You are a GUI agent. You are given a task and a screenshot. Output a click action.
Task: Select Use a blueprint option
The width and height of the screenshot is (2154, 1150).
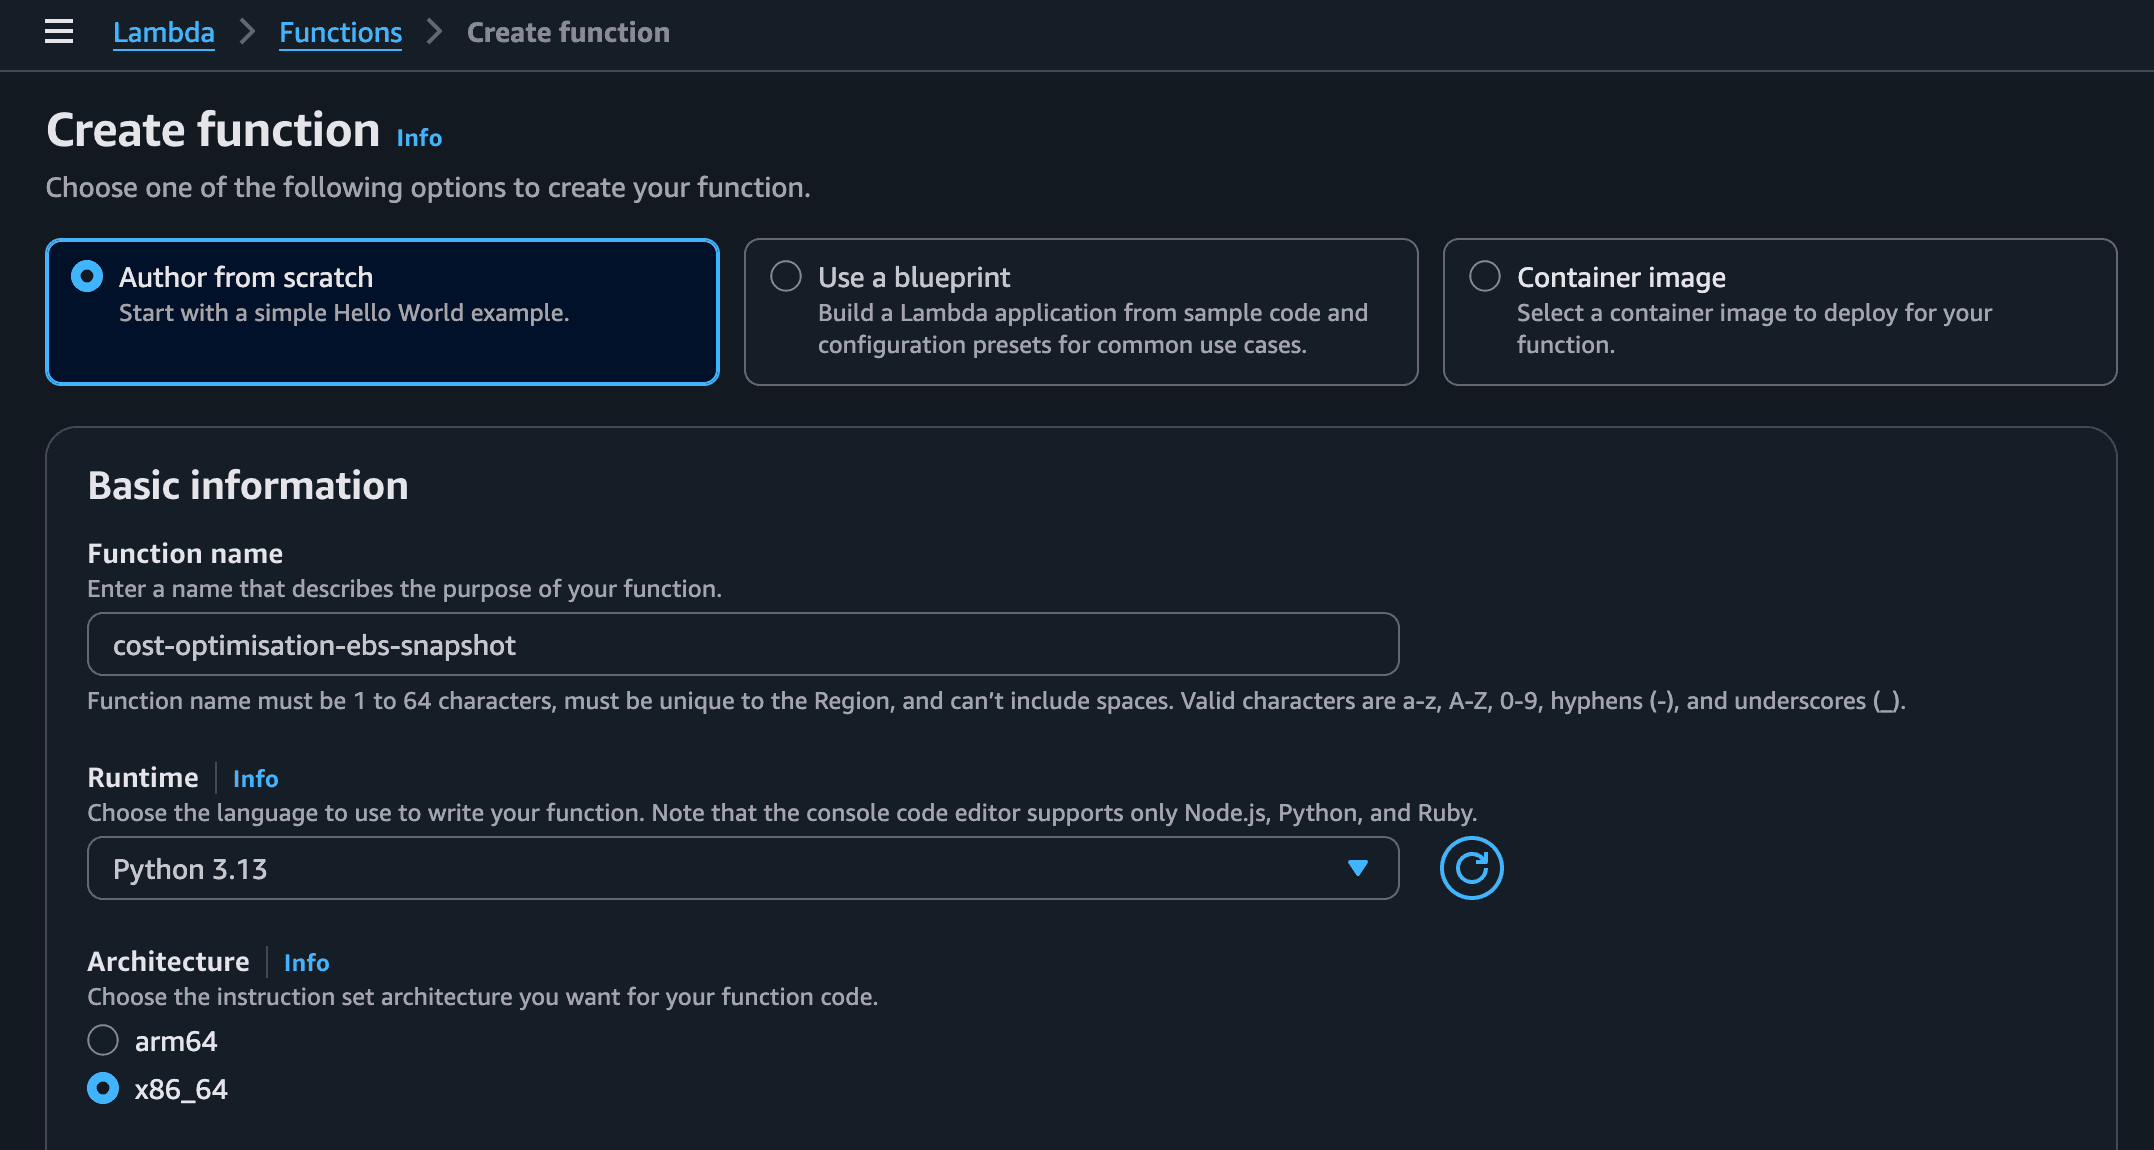pos(786,276)
